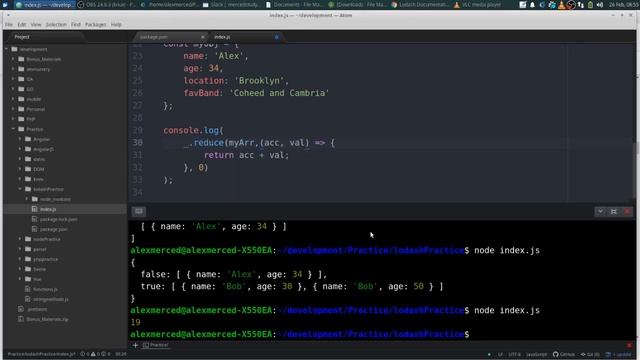Screen dimensions: 640x360
Task: Expand the Svelte folder
Action: 20,269
